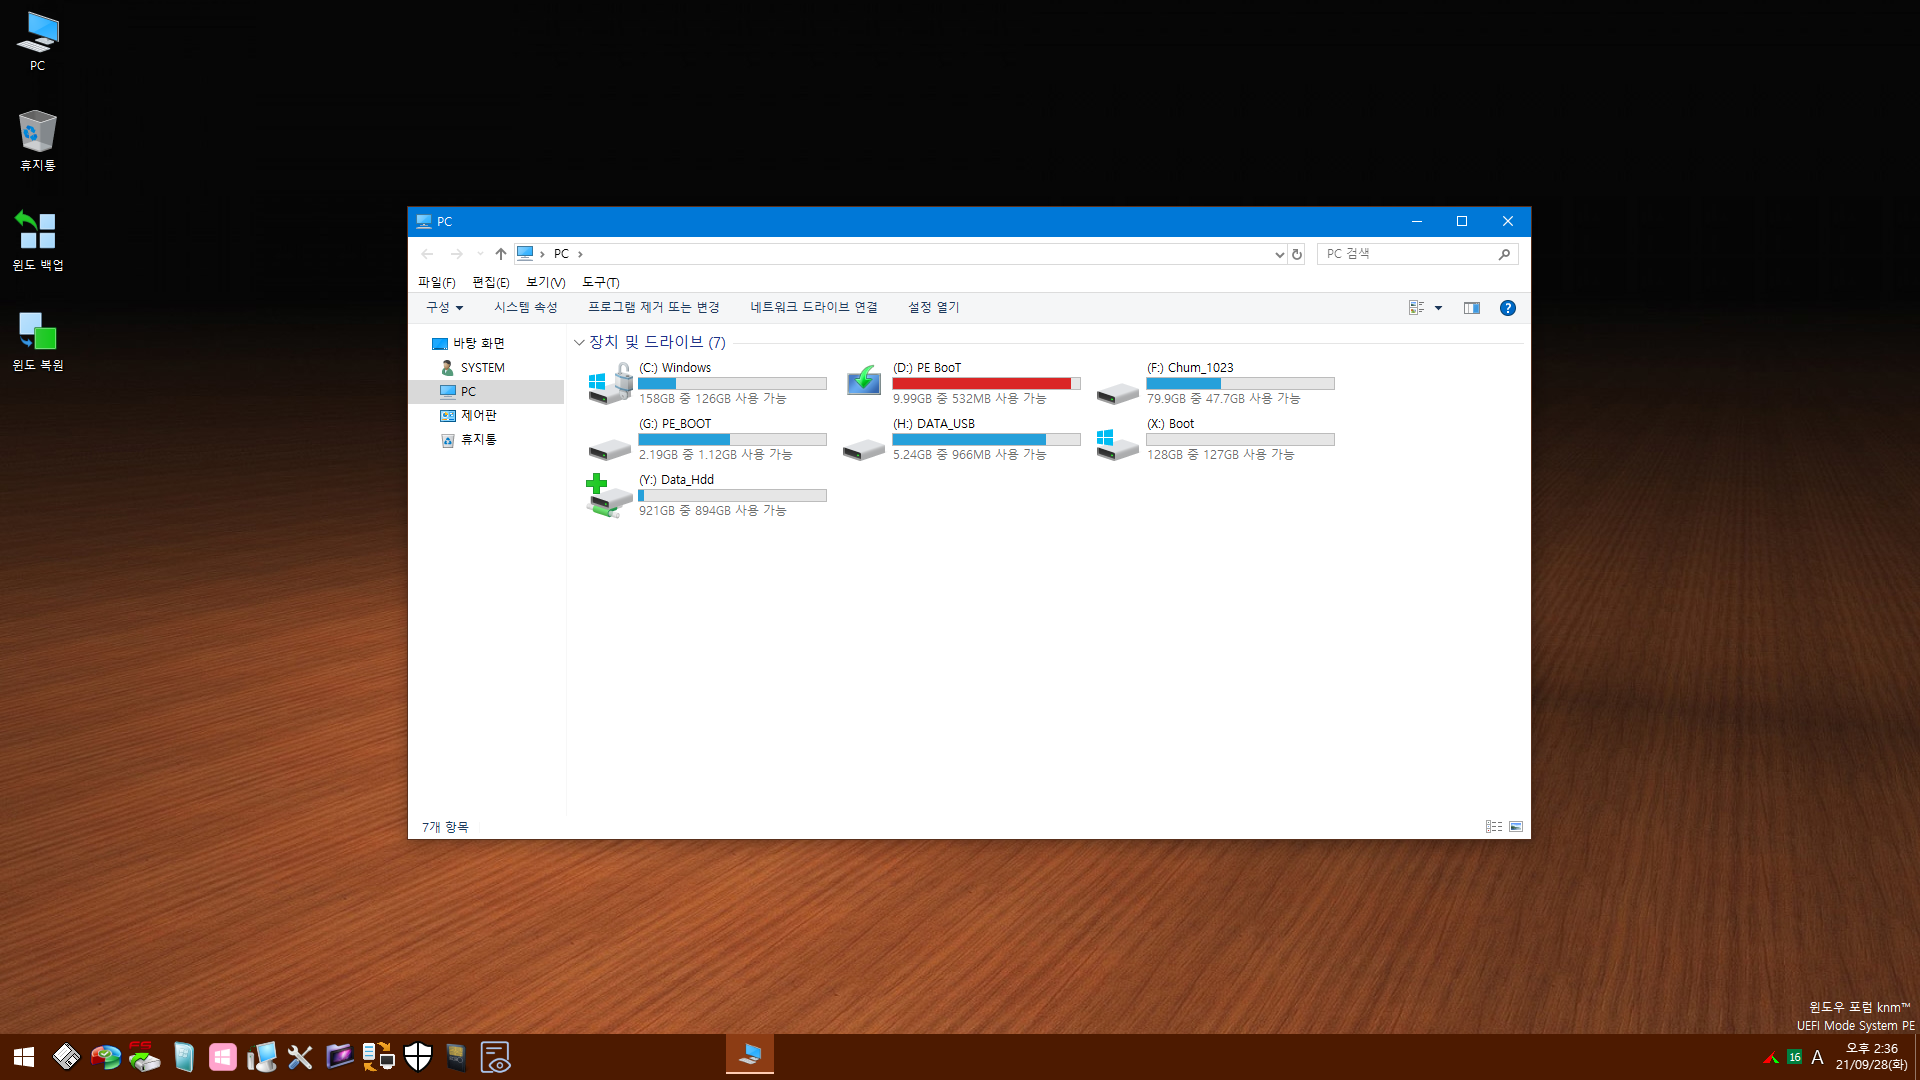
Task: Toggle the IME input mode A indicator
Action: click(1817, 1057)
